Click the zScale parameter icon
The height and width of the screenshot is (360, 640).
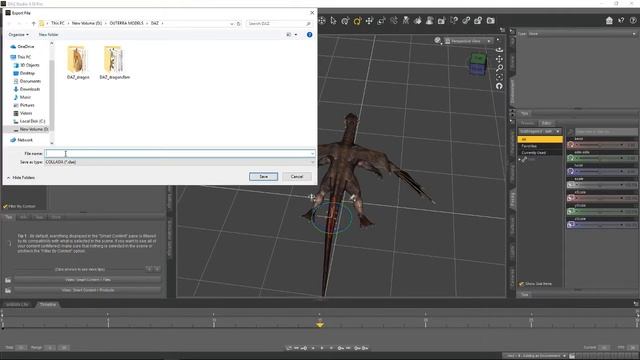pyautogui.click(x=571, y=224)
